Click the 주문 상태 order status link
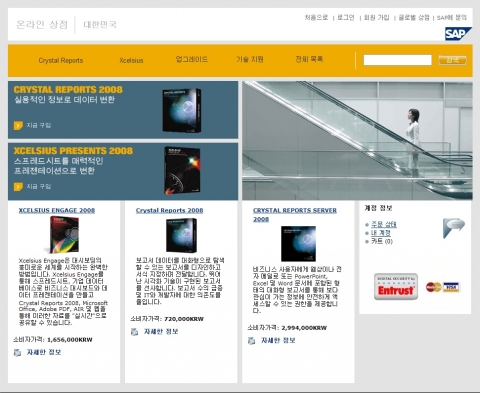 [x=384, y=224]
